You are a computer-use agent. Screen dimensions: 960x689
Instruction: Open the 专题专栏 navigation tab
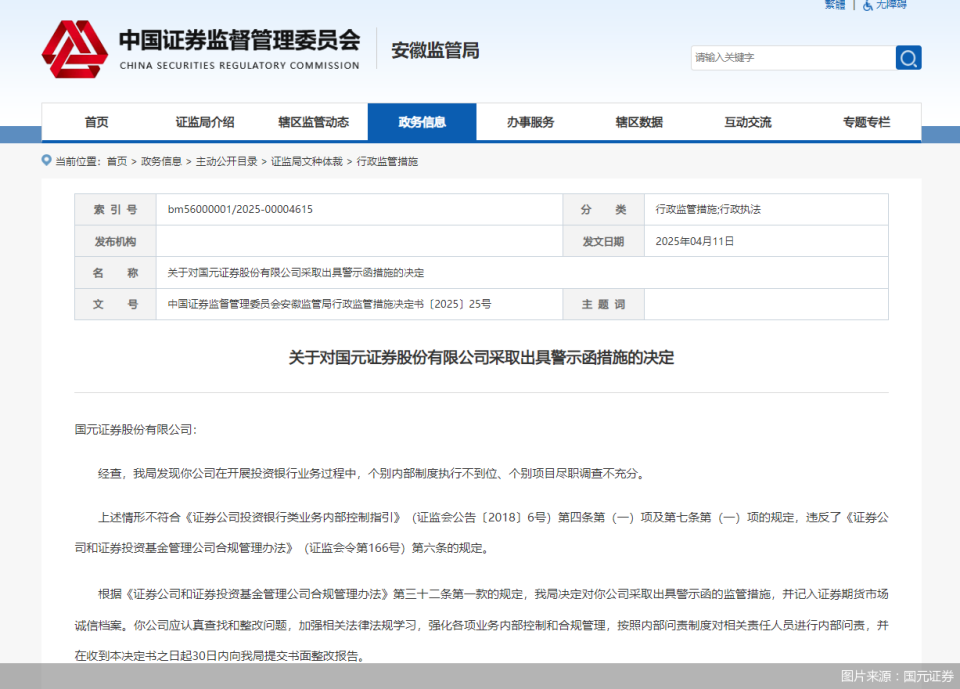pyautogui.click(x=866, y=122)
